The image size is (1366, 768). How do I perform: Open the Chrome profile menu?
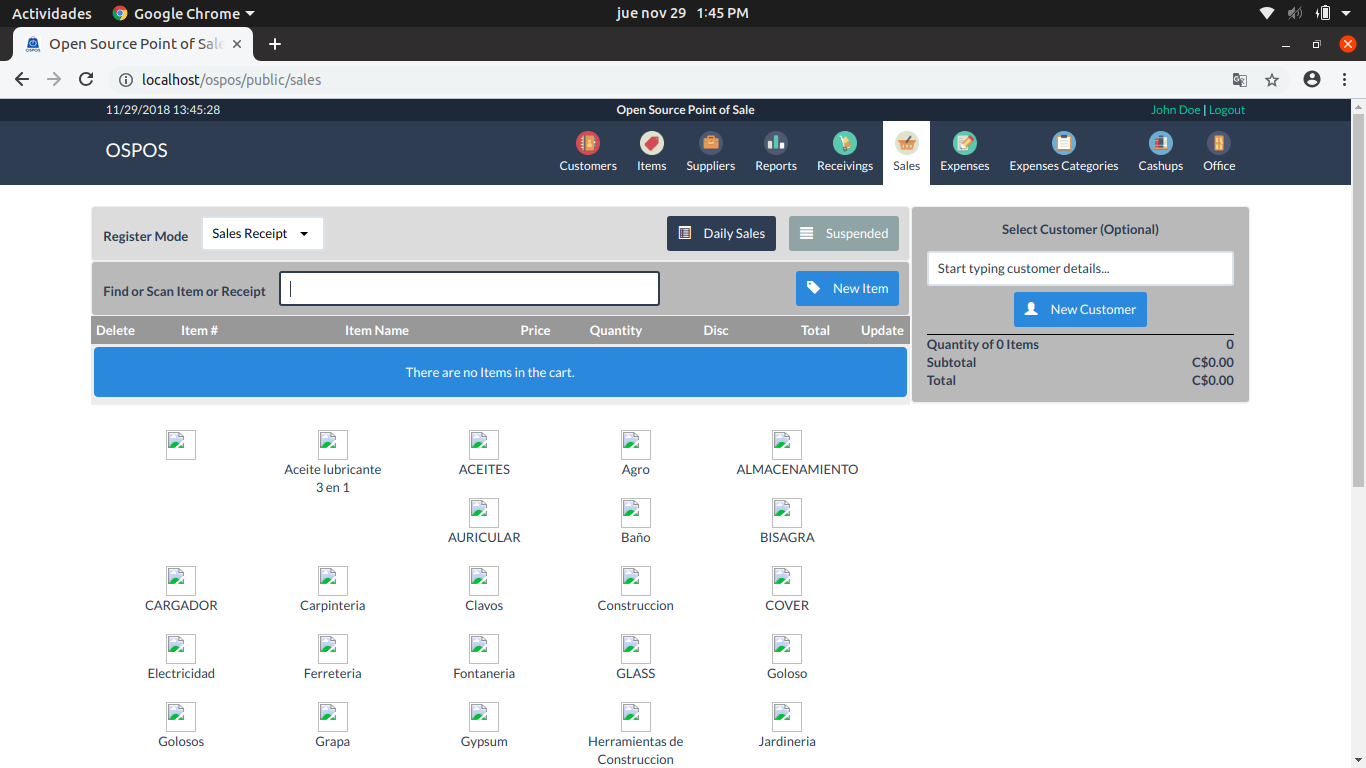point(1311,79)
